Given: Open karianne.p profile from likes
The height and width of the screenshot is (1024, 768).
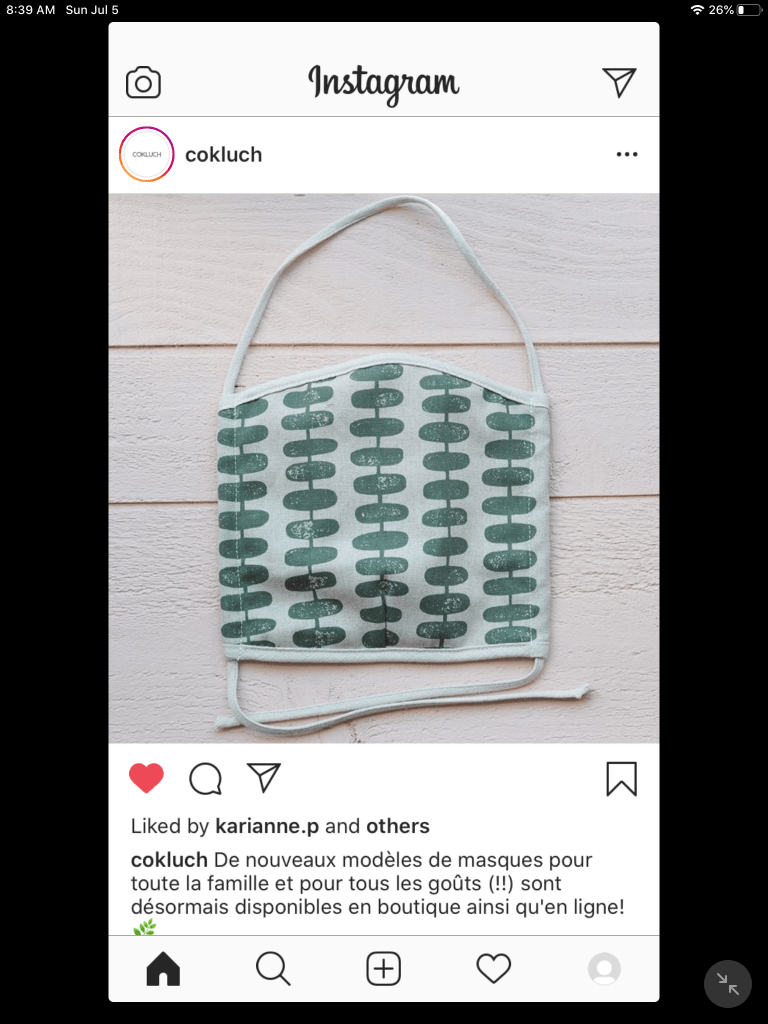Looking at the screenshot, I should 267,826.
